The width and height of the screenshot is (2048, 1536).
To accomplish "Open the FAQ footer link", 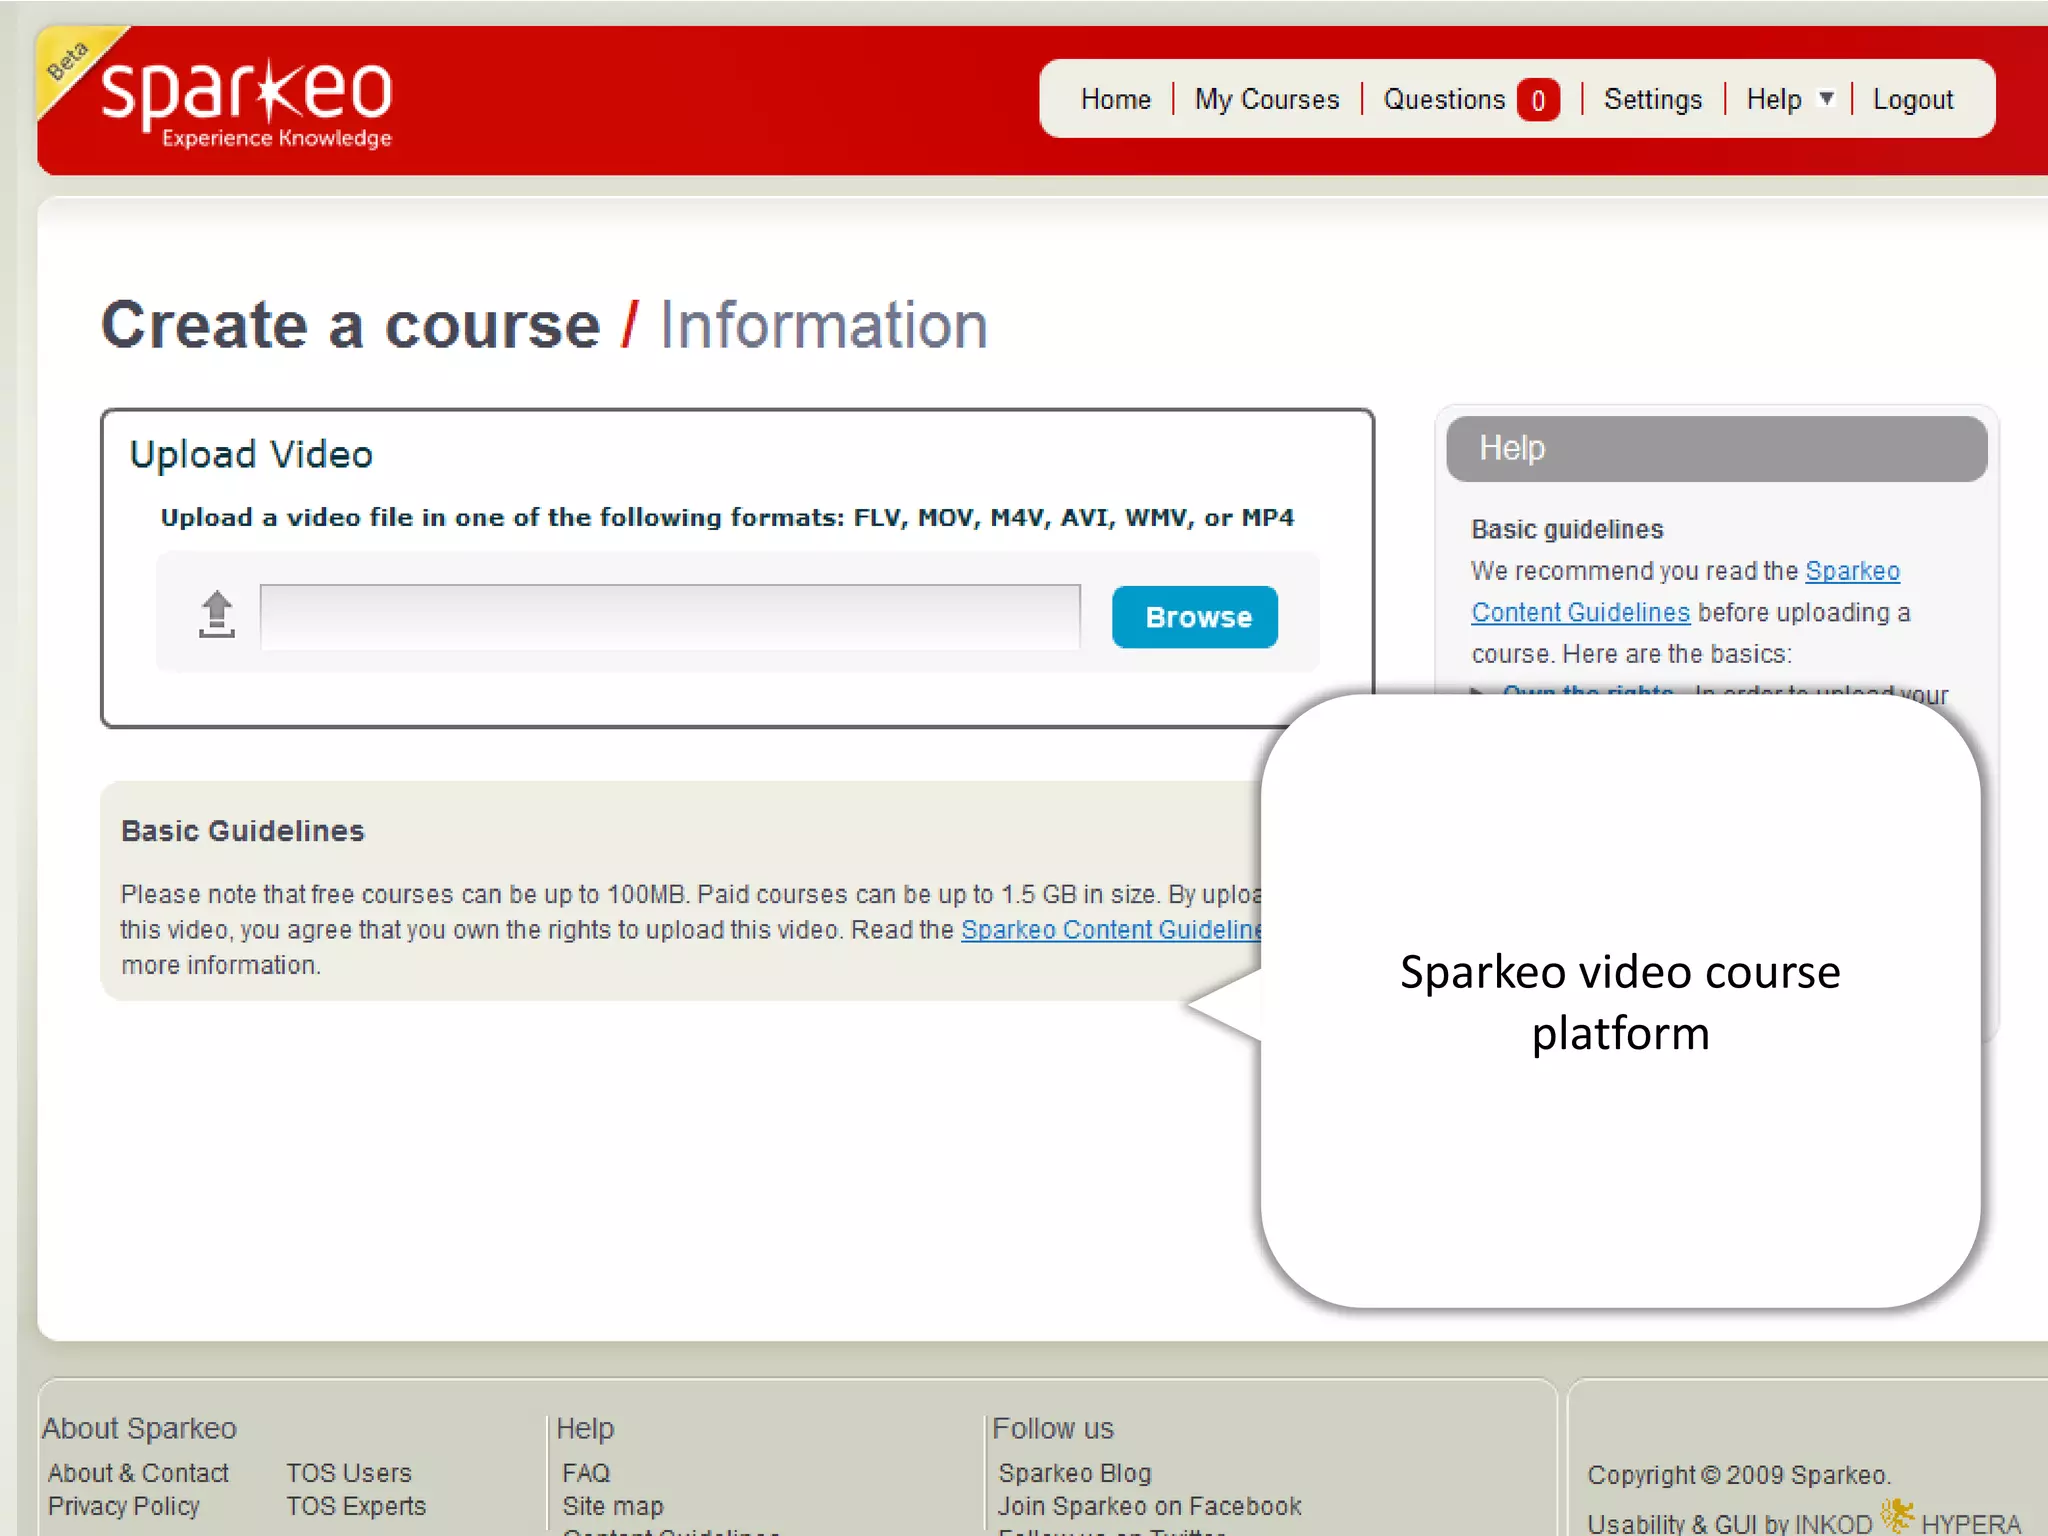I will pos(586,1473).
